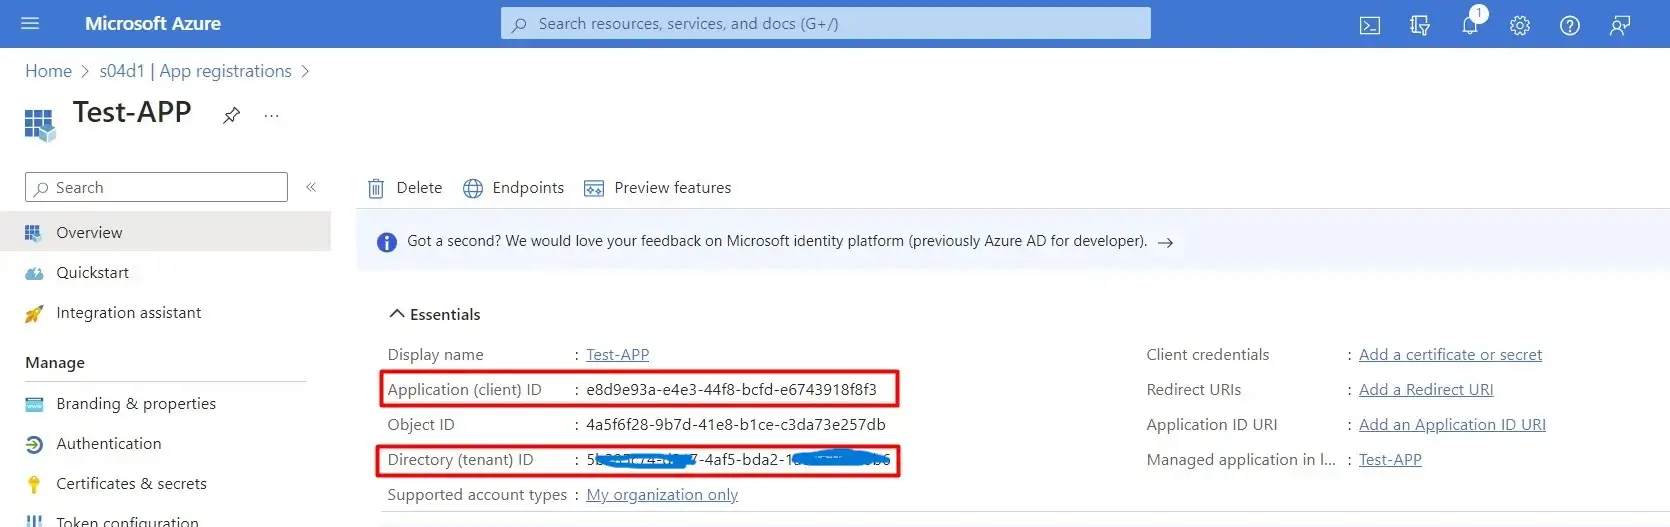
Task: Click Add a certificate or secret link
Action: 1450,355
